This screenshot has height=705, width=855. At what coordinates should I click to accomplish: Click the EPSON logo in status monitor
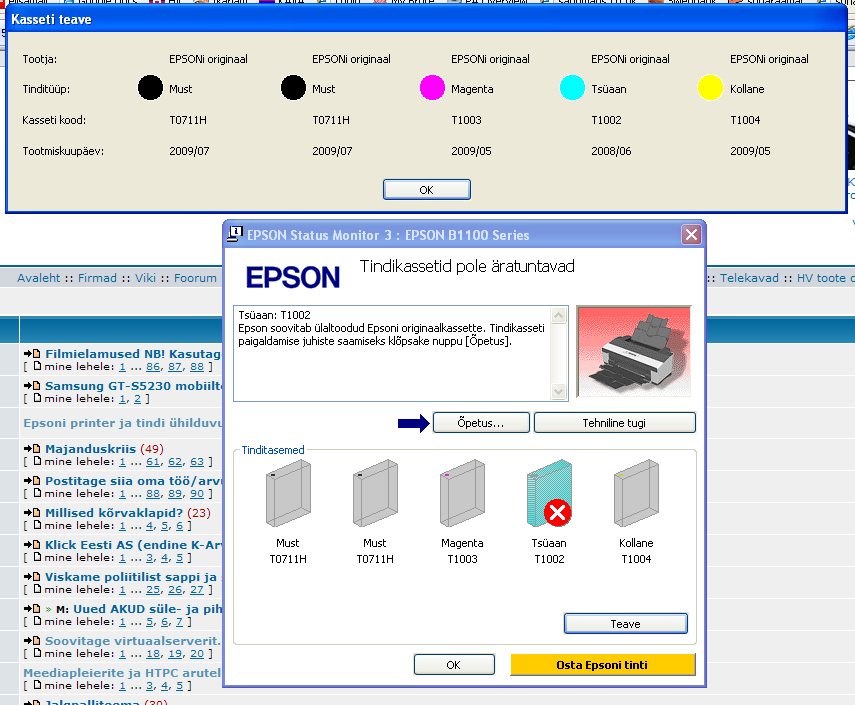(x=293, y=278)
